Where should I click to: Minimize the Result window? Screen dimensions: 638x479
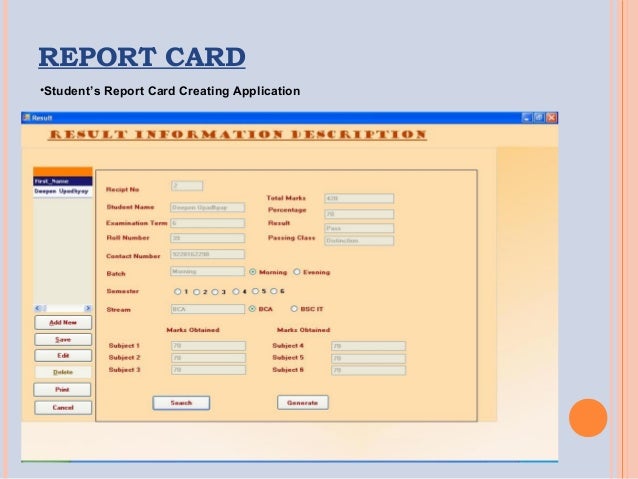(x=527, y=118)
